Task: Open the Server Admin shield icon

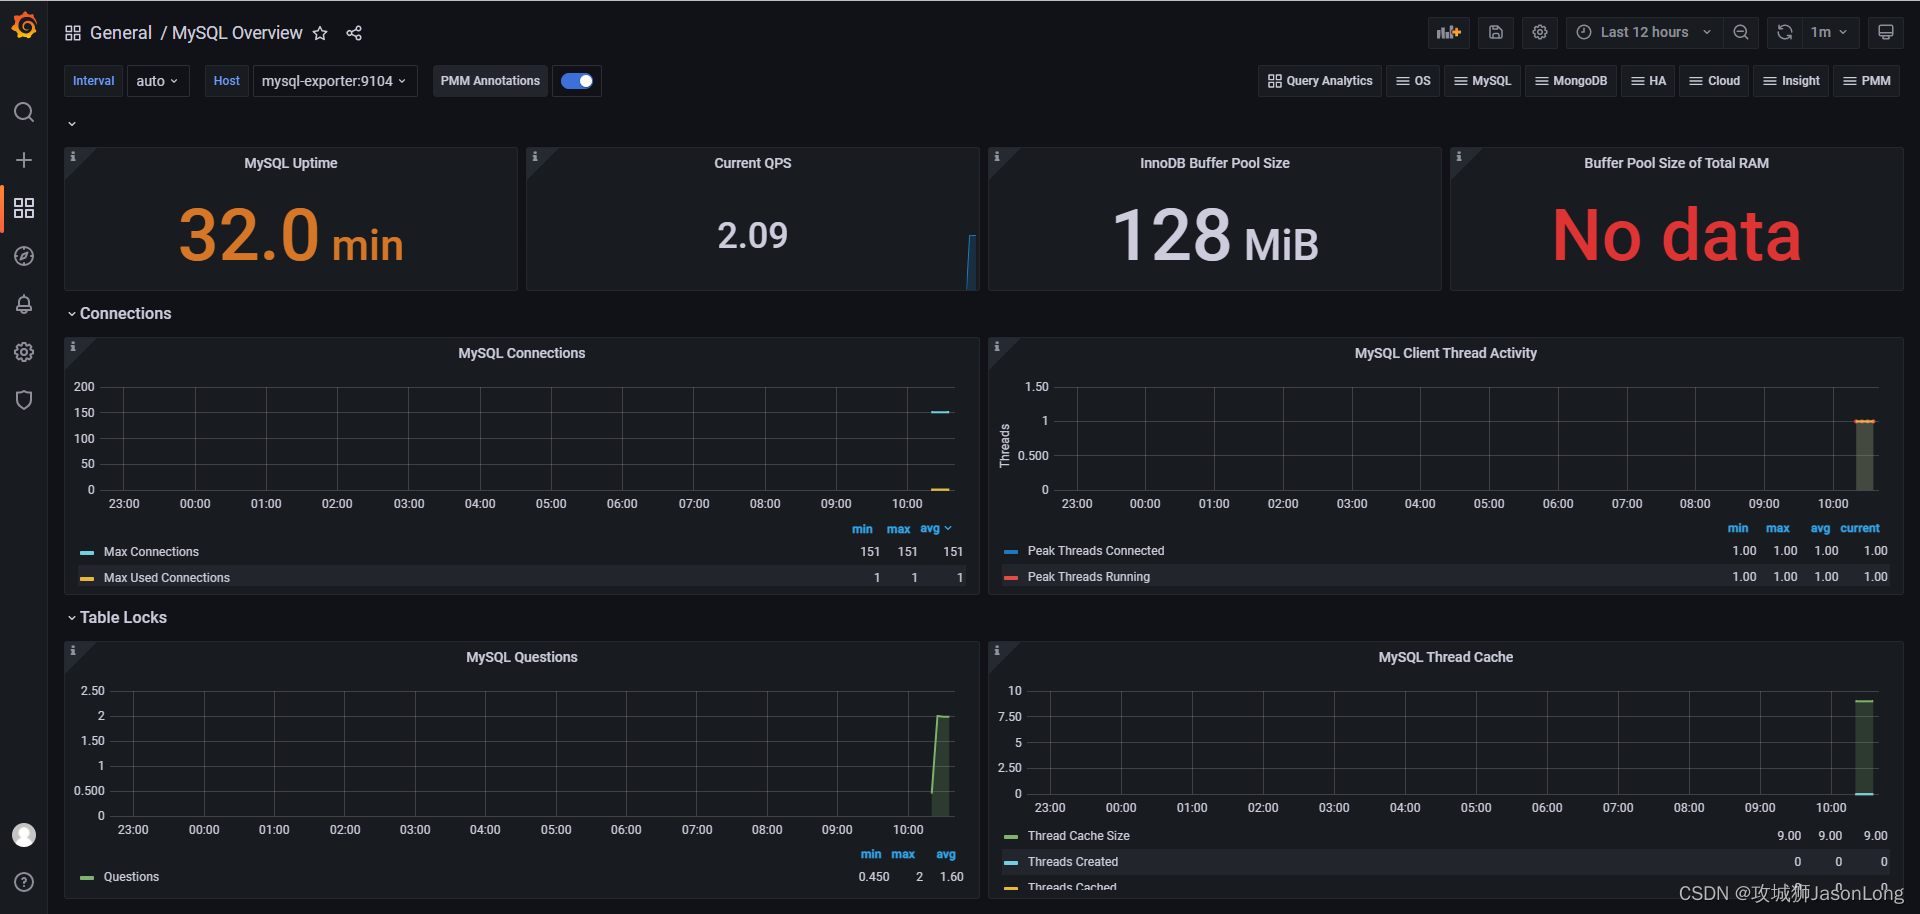Action: click(24, 400)
